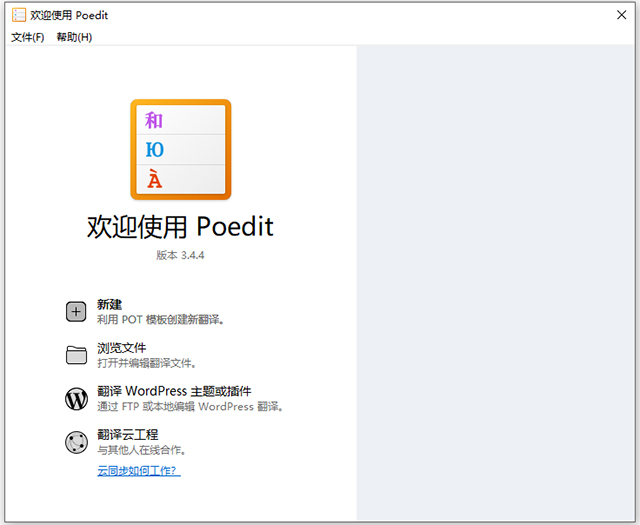Click the plus icon for 新建
This screenshot has width=640, height=525.
(76, 312)
